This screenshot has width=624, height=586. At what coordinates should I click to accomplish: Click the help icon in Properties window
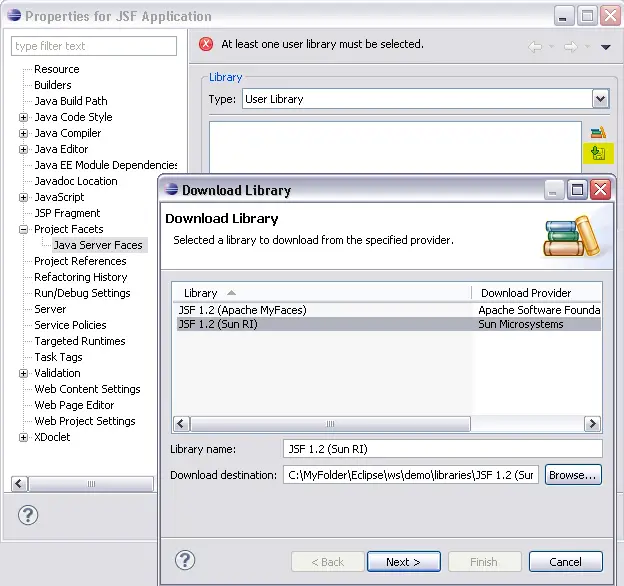29,516
